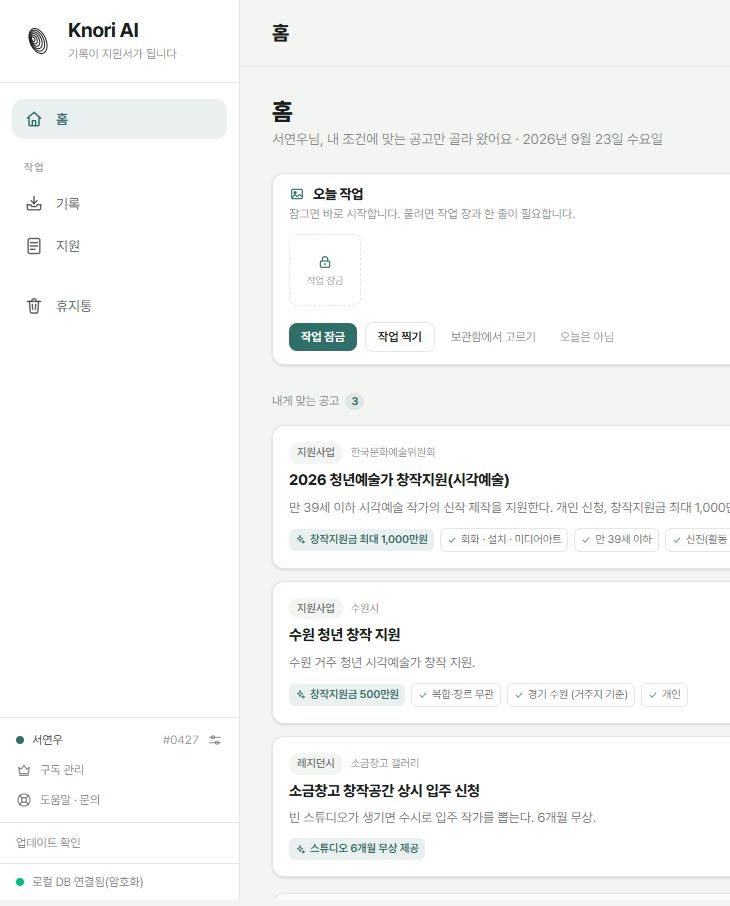Viewport: 730px width, 906px height.
Task: Click the 내게 맞는 공고 count badge 3
Action: coord(354,401)
